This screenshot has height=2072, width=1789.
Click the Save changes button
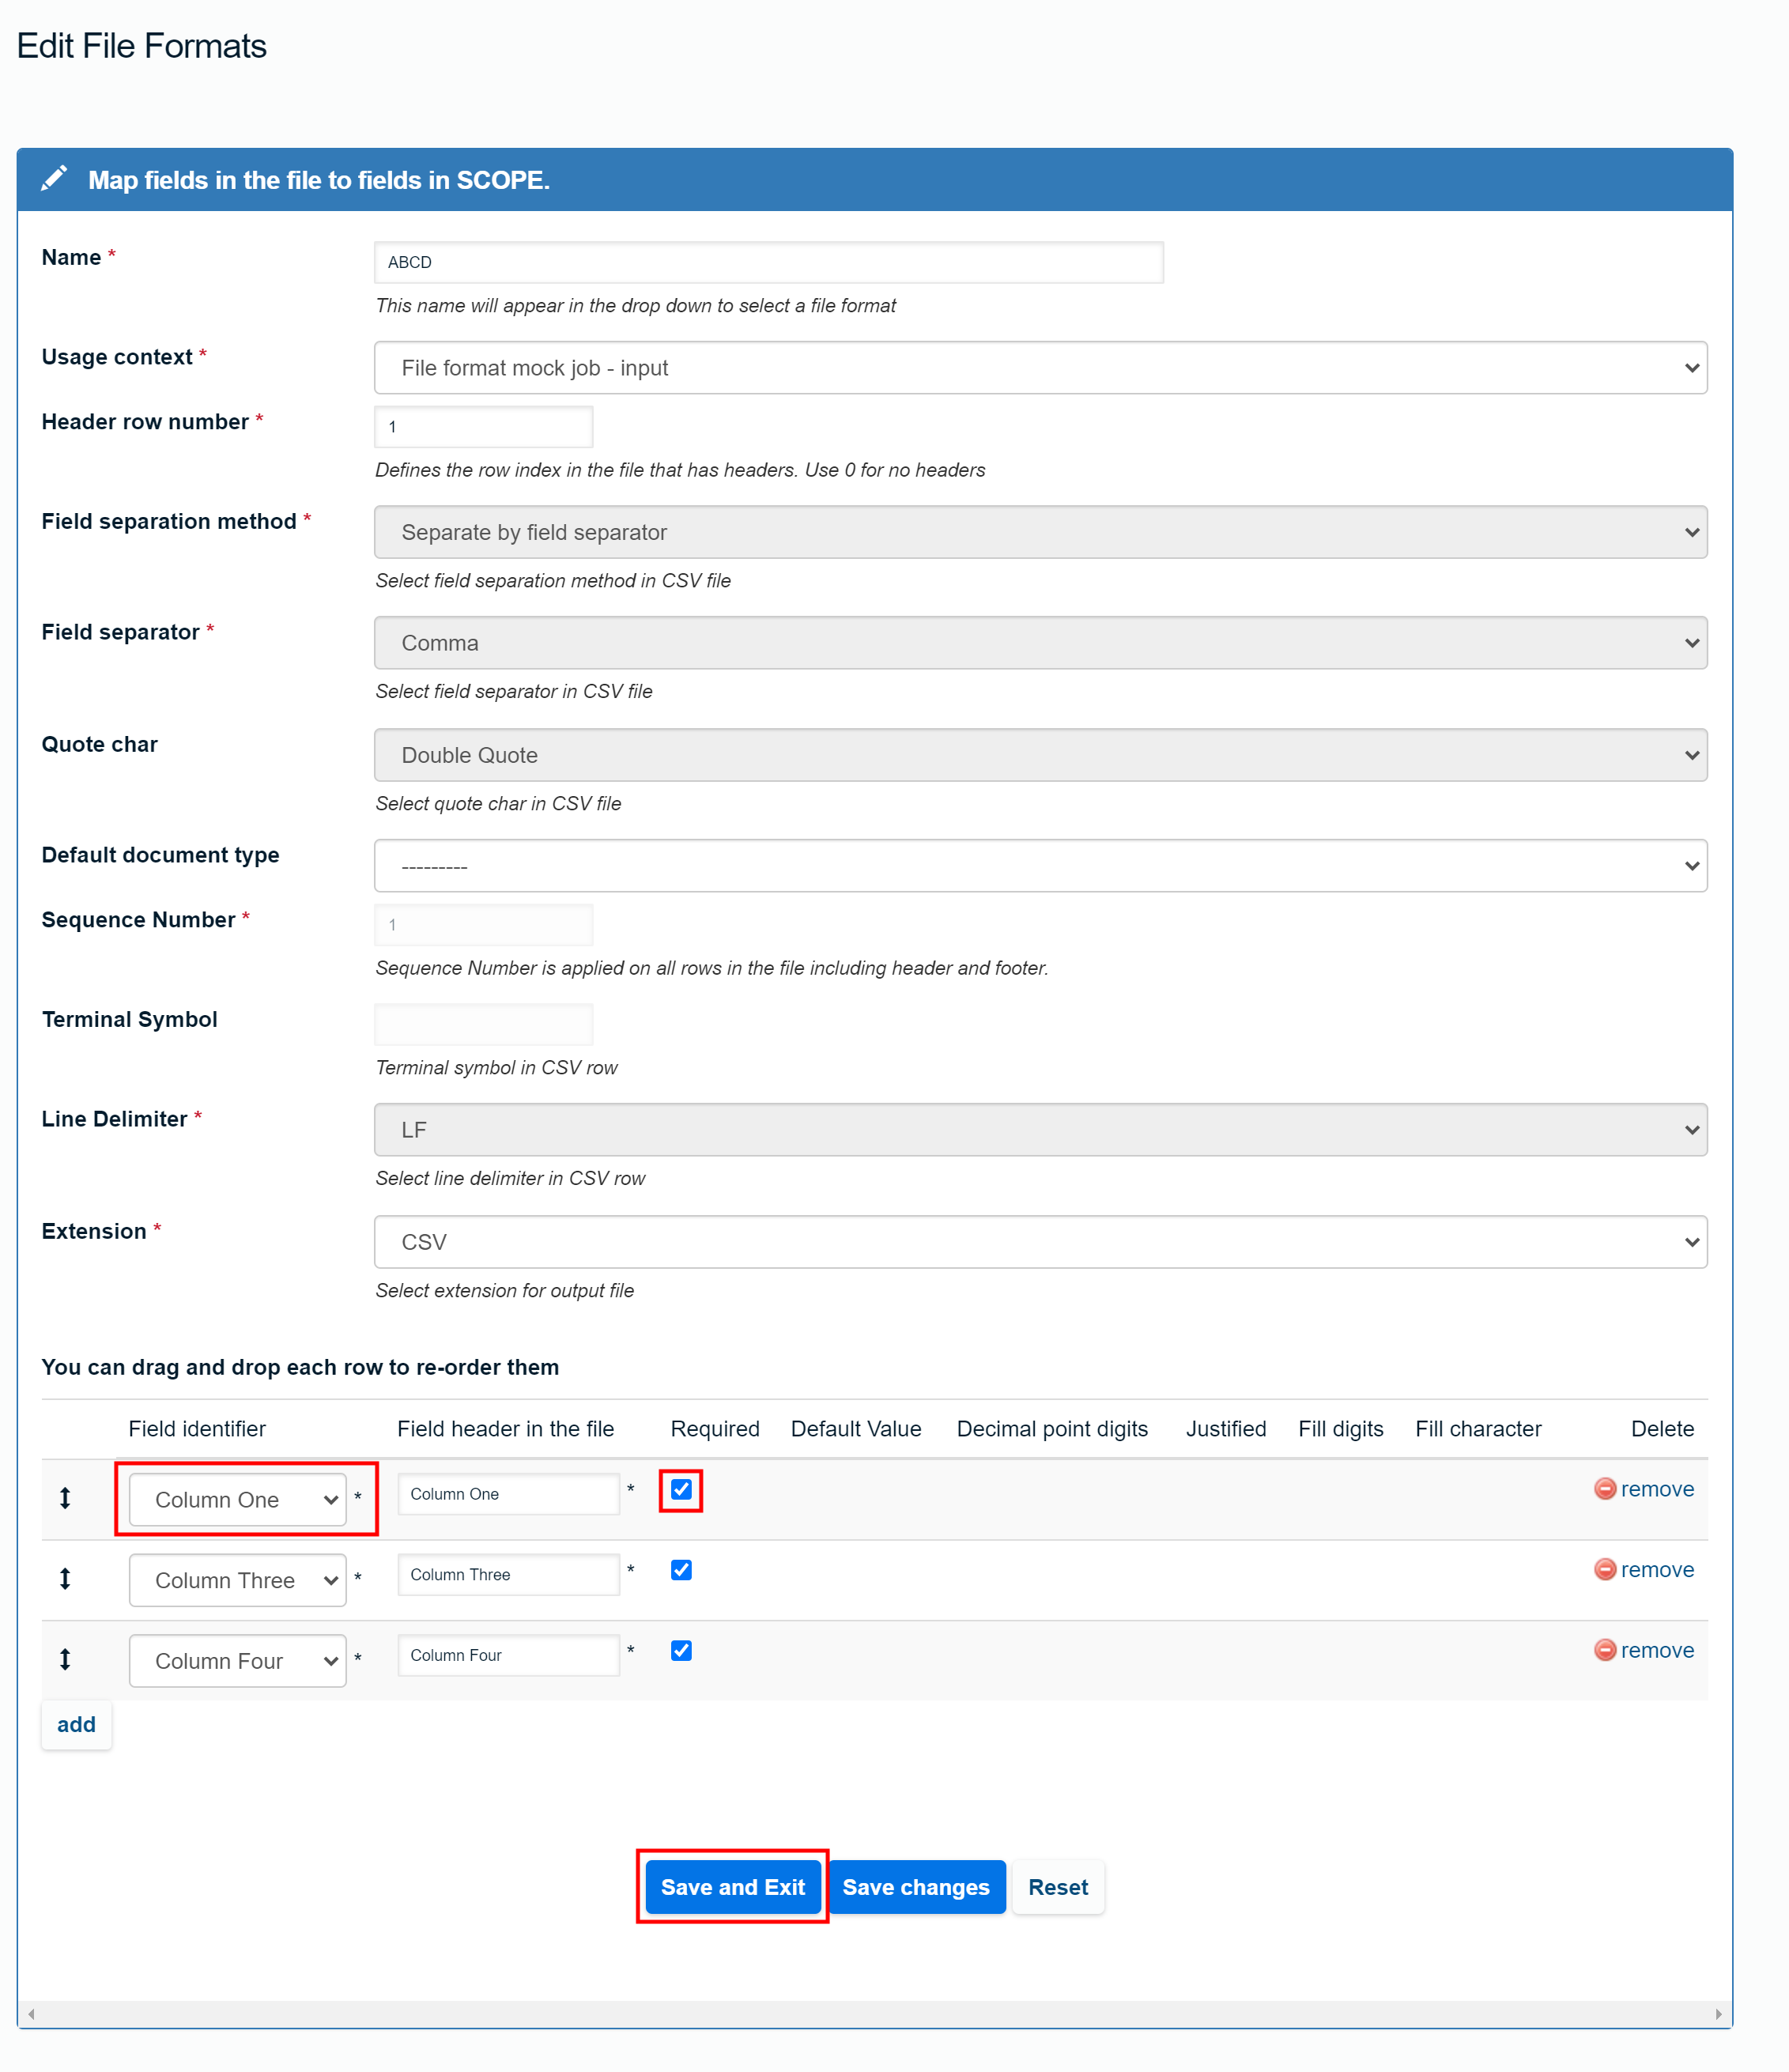click(916, 1887)
